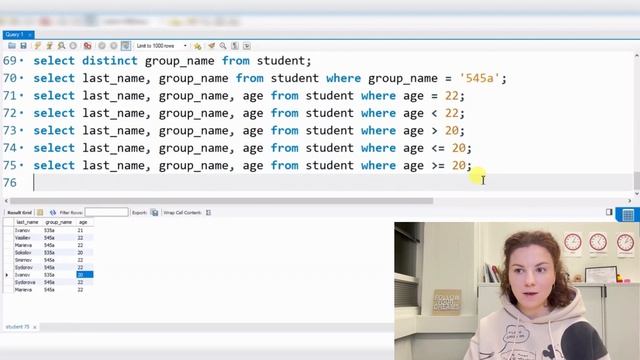This screenshot has height=360, width=640.
Task: Select the Sokolov cell in results
Action: (x=23, y=253)
